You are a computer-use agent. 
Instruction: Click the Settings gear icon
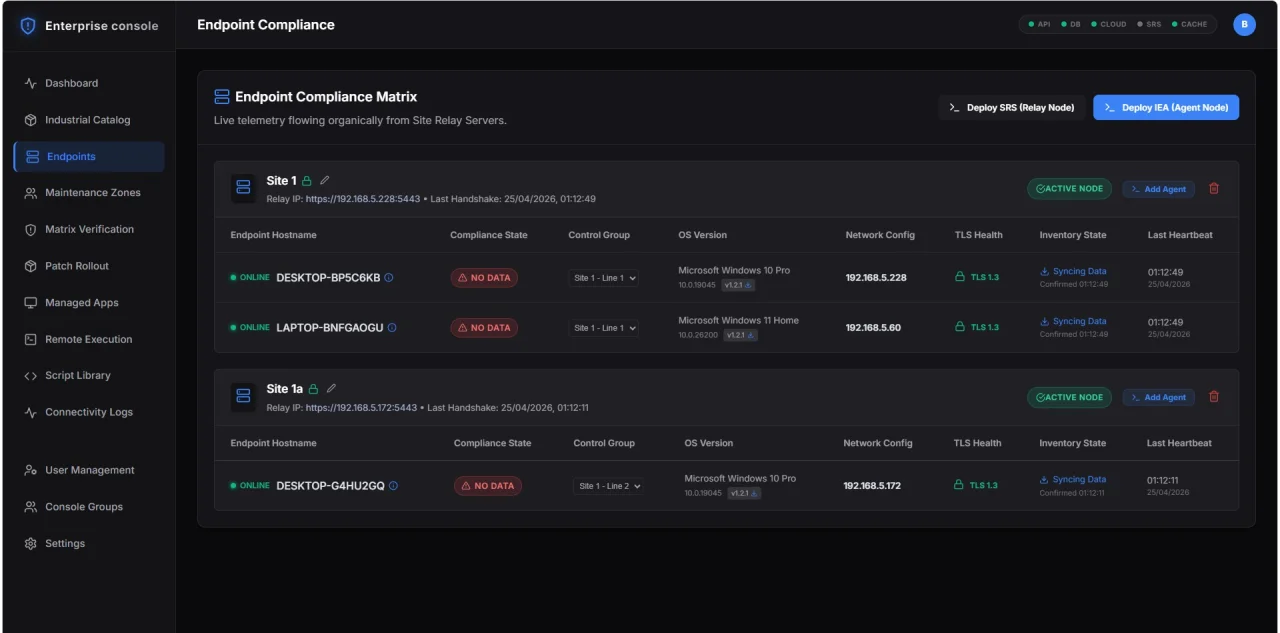click(30, 544)
